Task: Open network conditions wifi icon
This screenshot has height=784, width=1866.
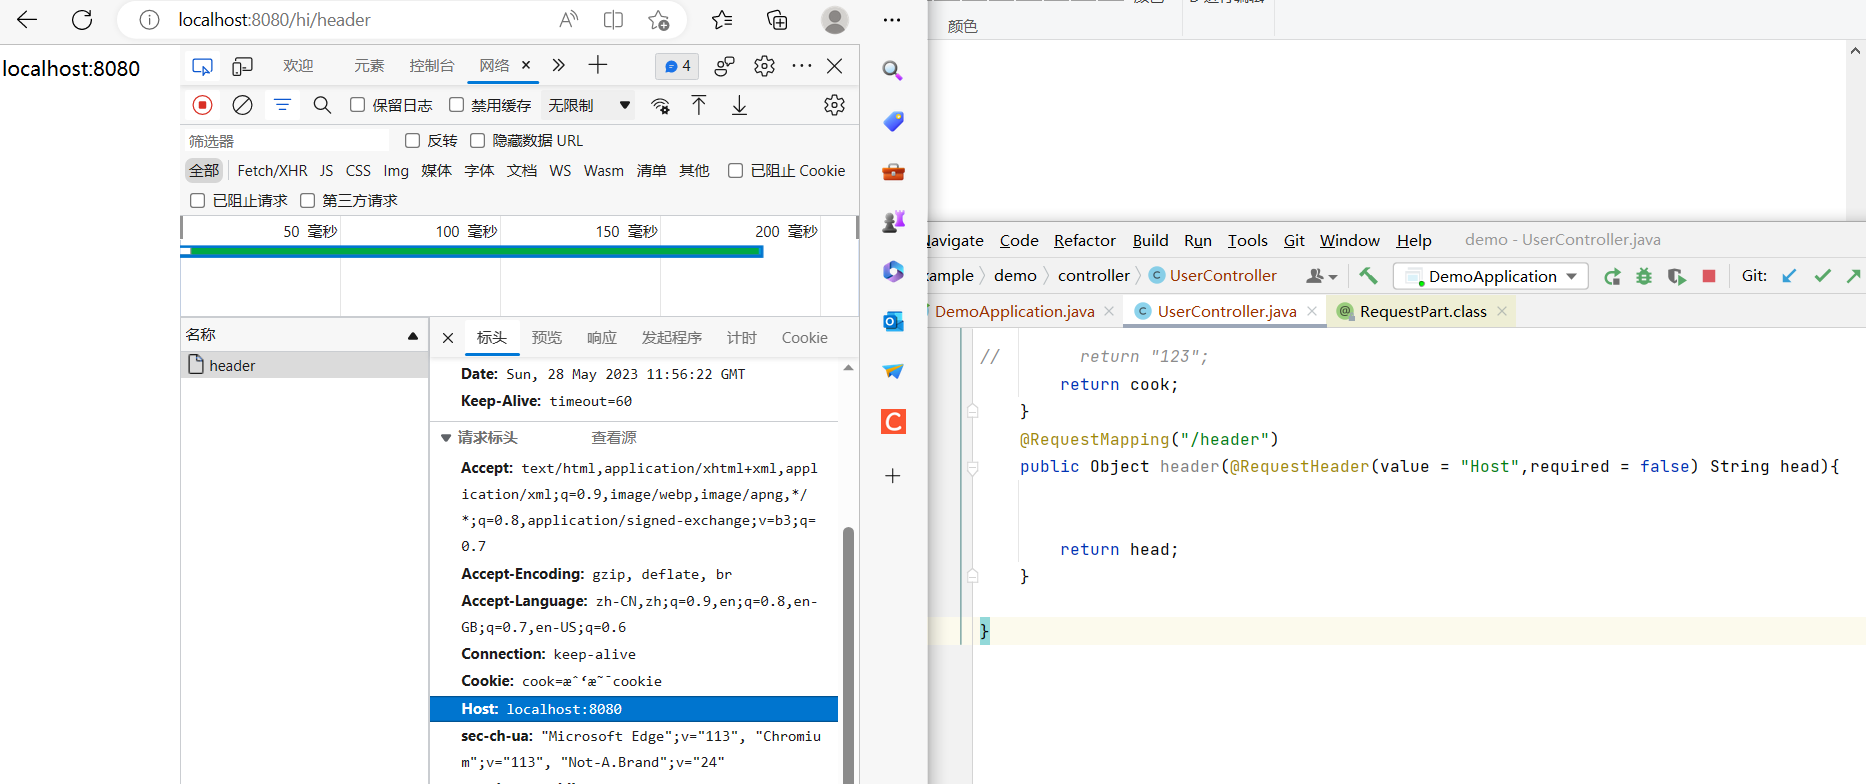Action: (x=661, y=105)
